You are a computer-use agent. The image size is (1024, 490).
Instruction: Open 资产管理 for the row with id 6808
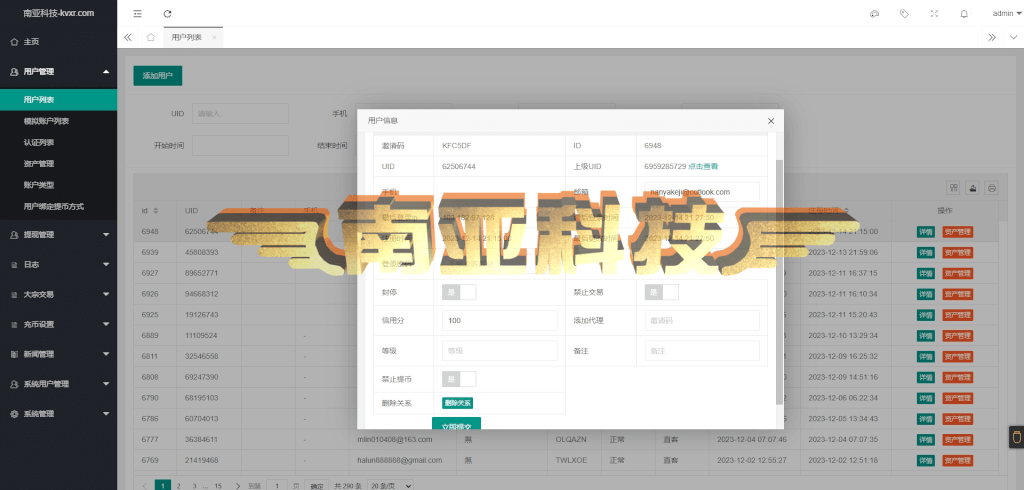957,377
